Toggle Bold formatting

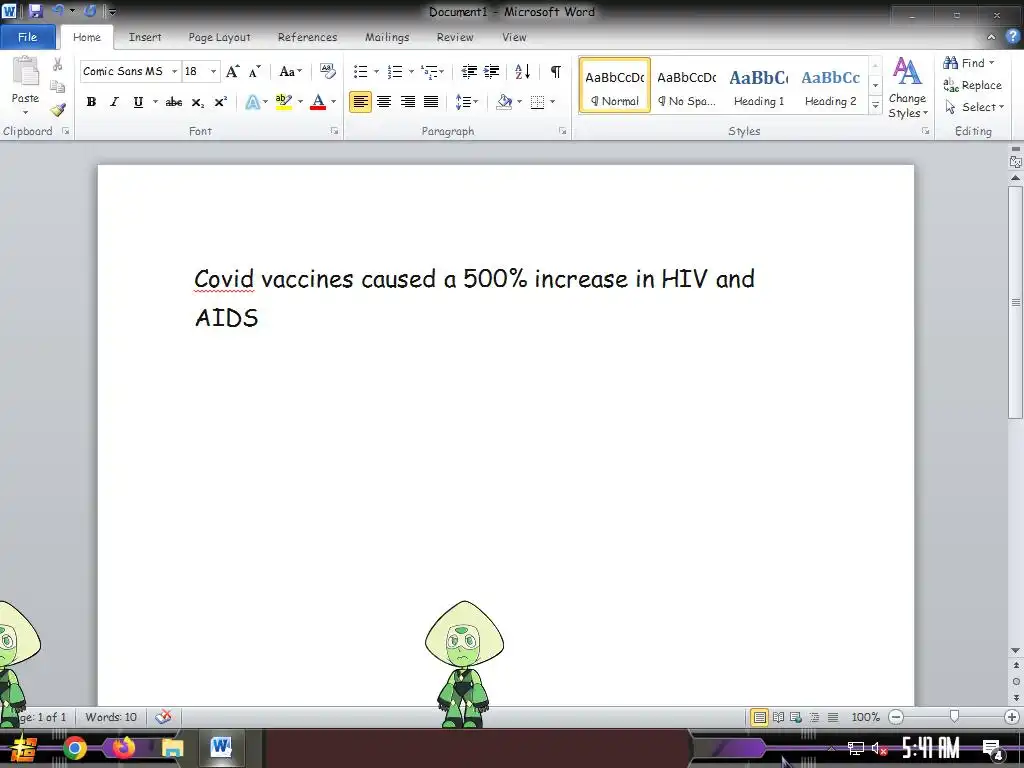[91, 102]
